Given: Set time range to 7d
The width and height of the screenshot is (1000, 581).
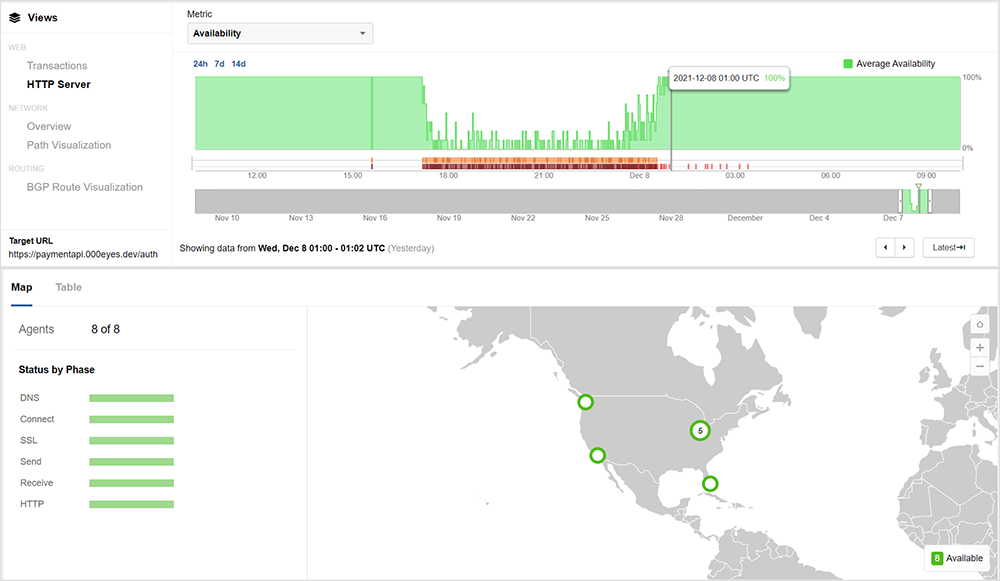Looking at the screenshot, I should pos(219,64).
